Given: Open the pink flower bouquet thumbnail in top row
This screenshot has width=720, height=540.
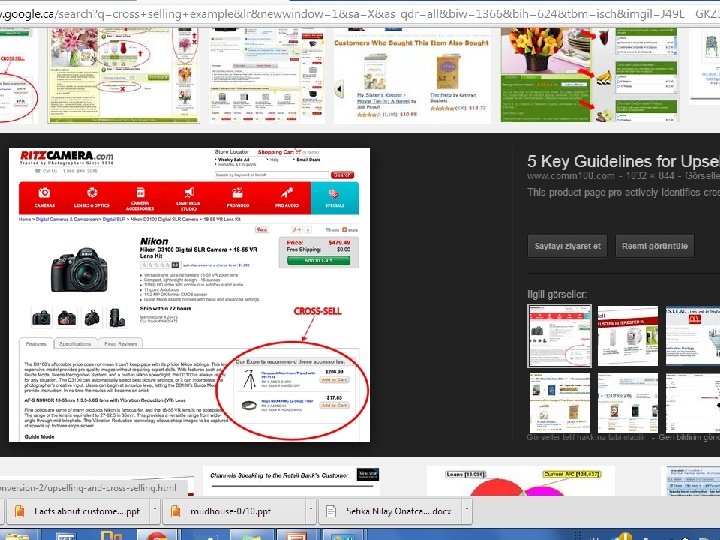Looking at the screenshot, I should tap(124, 75).
